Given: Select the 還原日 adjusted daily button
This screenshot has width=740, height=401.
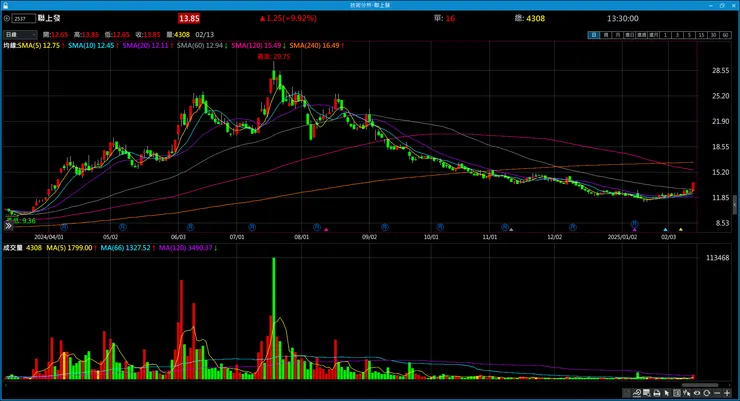Looking at the screenshot, I should pyautogui.click(x=630, y=35).
